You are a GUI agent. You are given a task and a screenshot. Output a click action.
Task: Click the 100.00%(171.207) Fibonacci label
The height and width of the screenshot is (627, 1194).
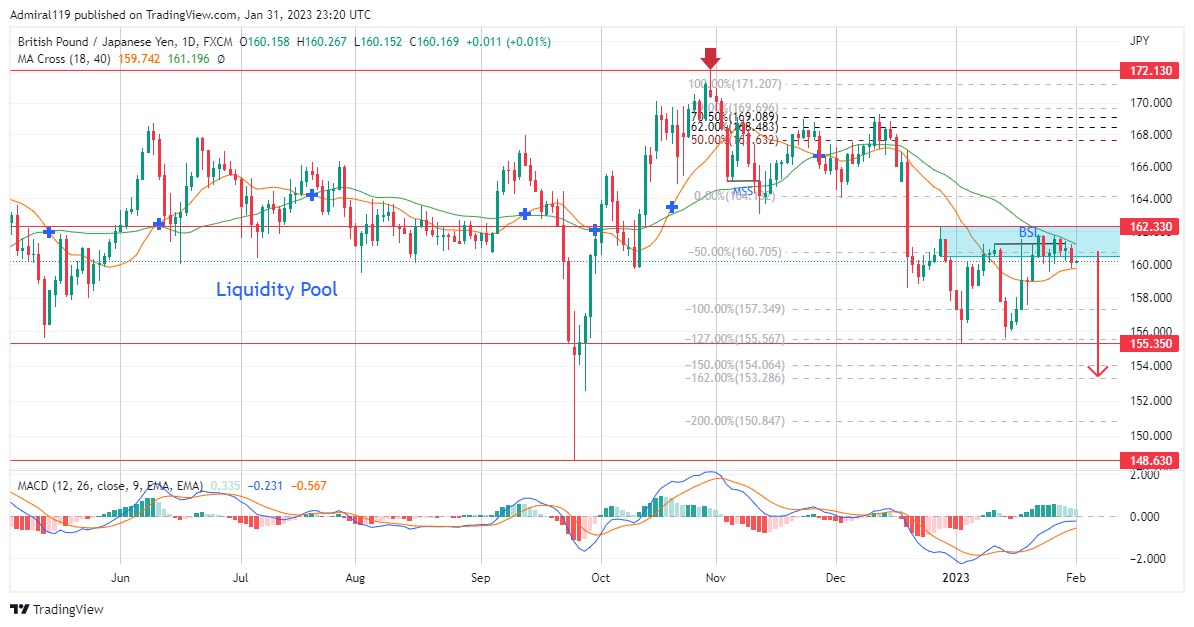(x=735, y=84)
